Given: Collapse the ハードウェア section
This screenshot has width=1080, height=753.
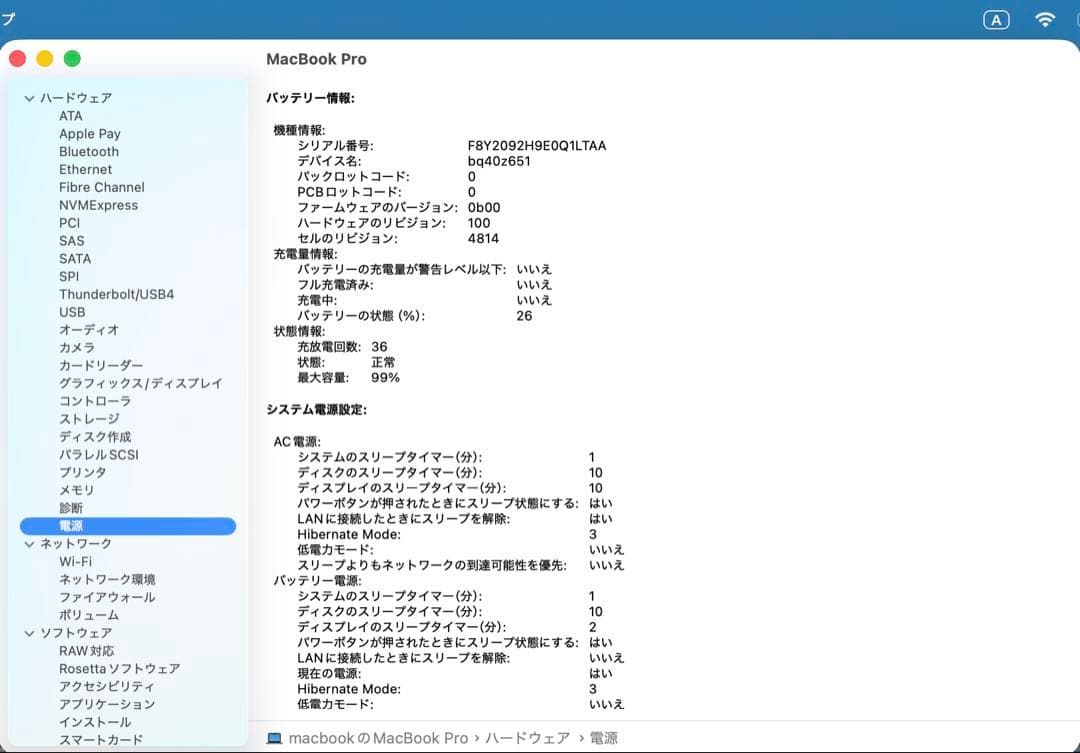Looking at the screenshot, I should [29, 99].
